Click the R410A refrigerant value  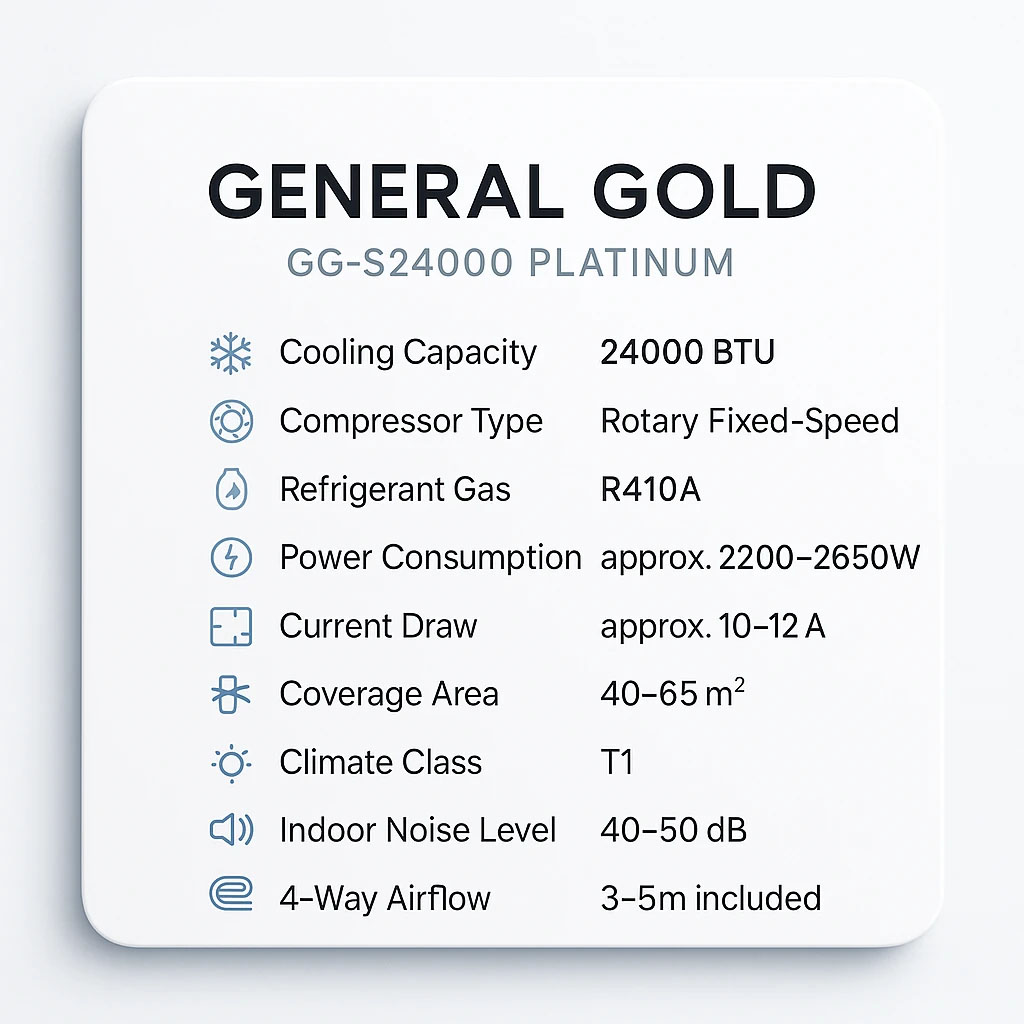click(650, 490)
